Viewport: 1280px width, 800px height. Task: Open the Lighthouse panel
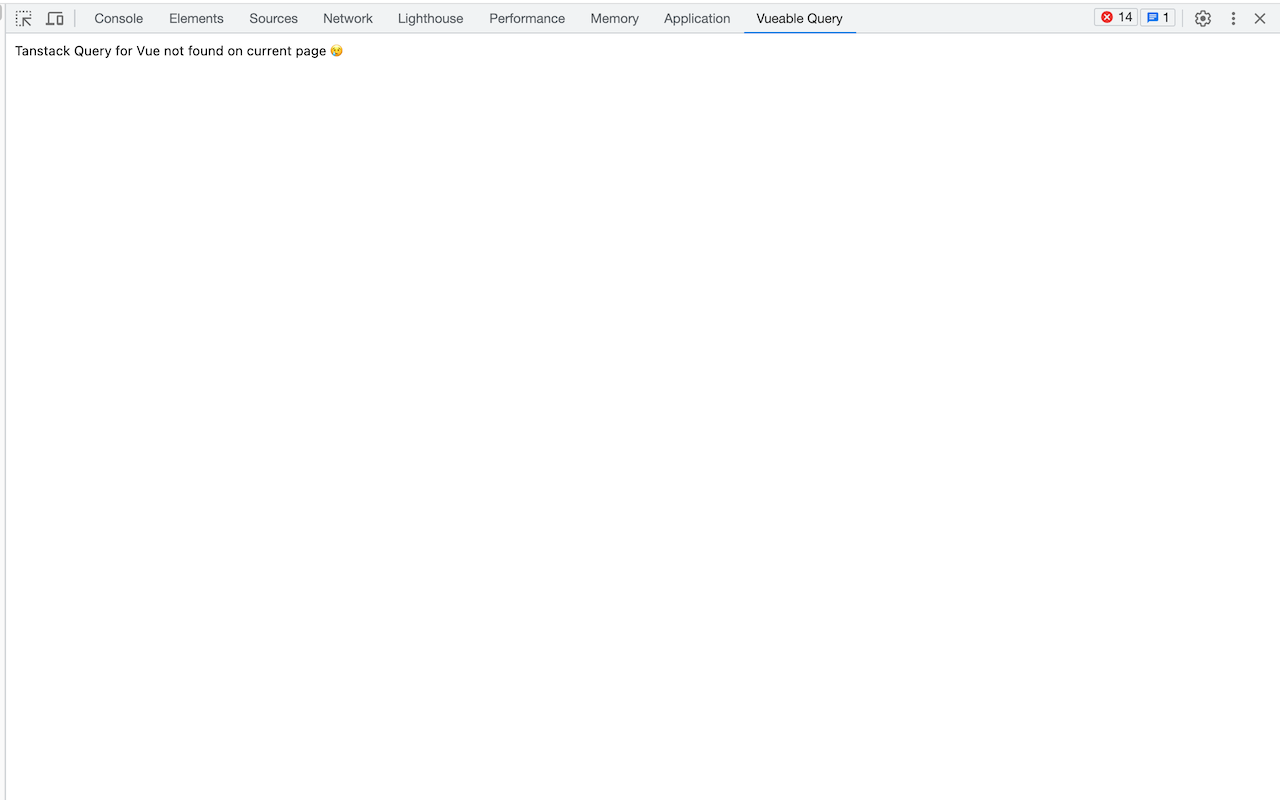tap(430, 18)
